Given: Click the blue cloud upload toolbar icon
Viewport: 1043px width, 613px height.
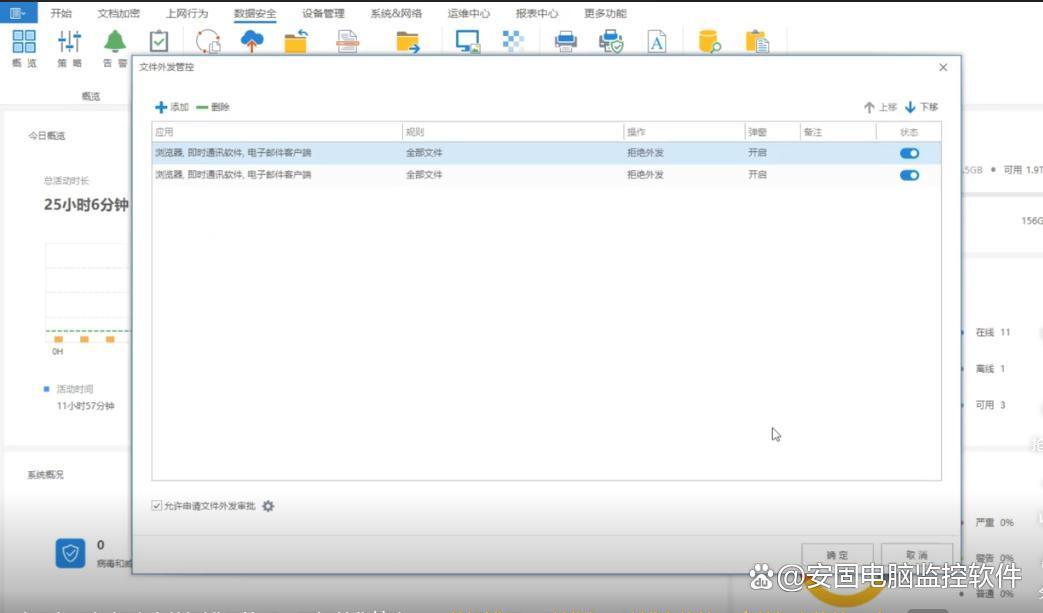Looking at the screenshot, I should click(x=252, y=41).
